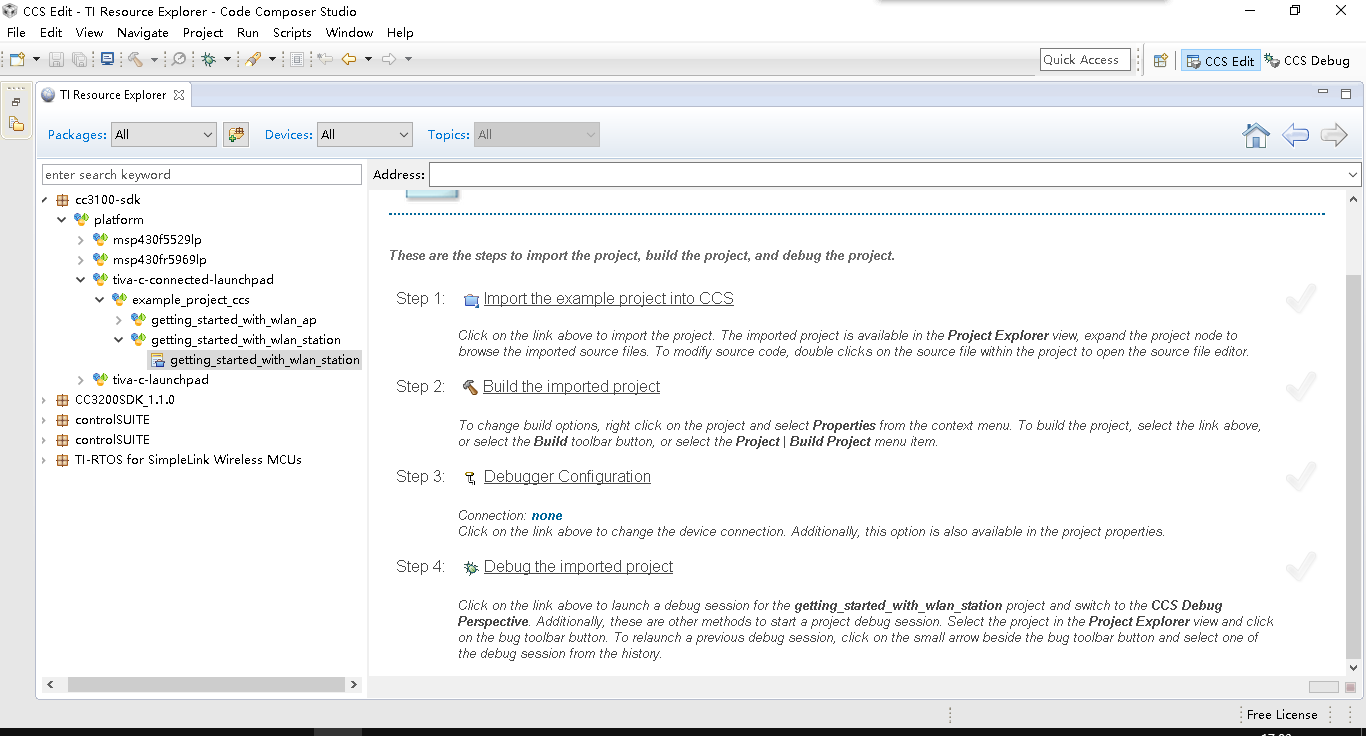Click the Build the imported project link
This screenshot has height=736, width=1366.
[x=572, y=387]
